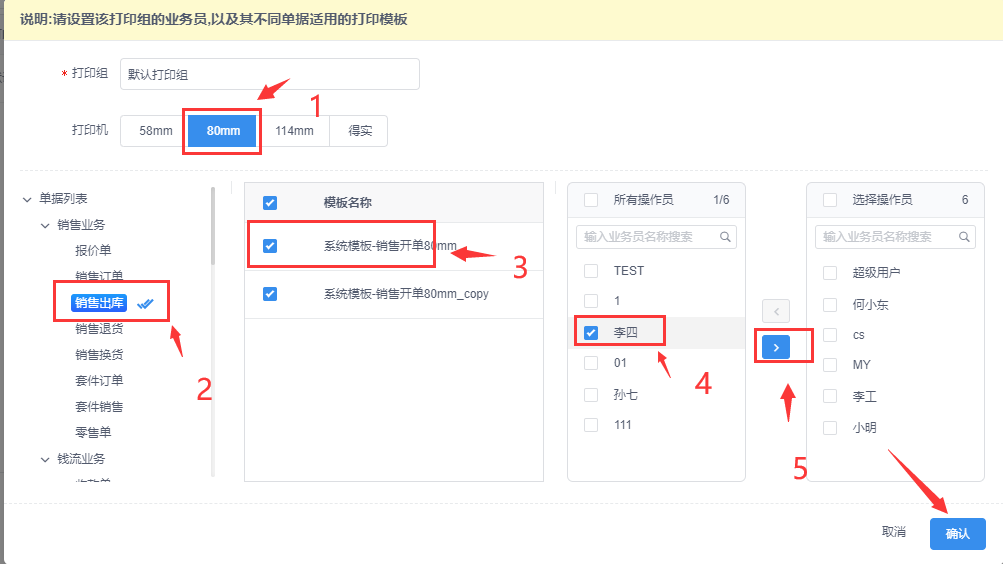Uncheck 系统模板-销售开单80mm_copy checkbox
Screen dimensions: 1003x564
270,294
